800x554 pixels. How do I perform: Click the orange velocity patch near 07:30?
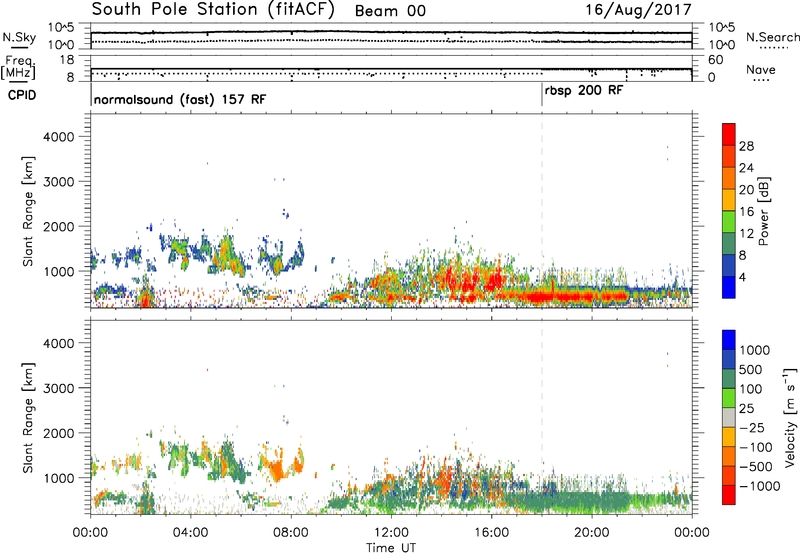(x=278, y=468)
